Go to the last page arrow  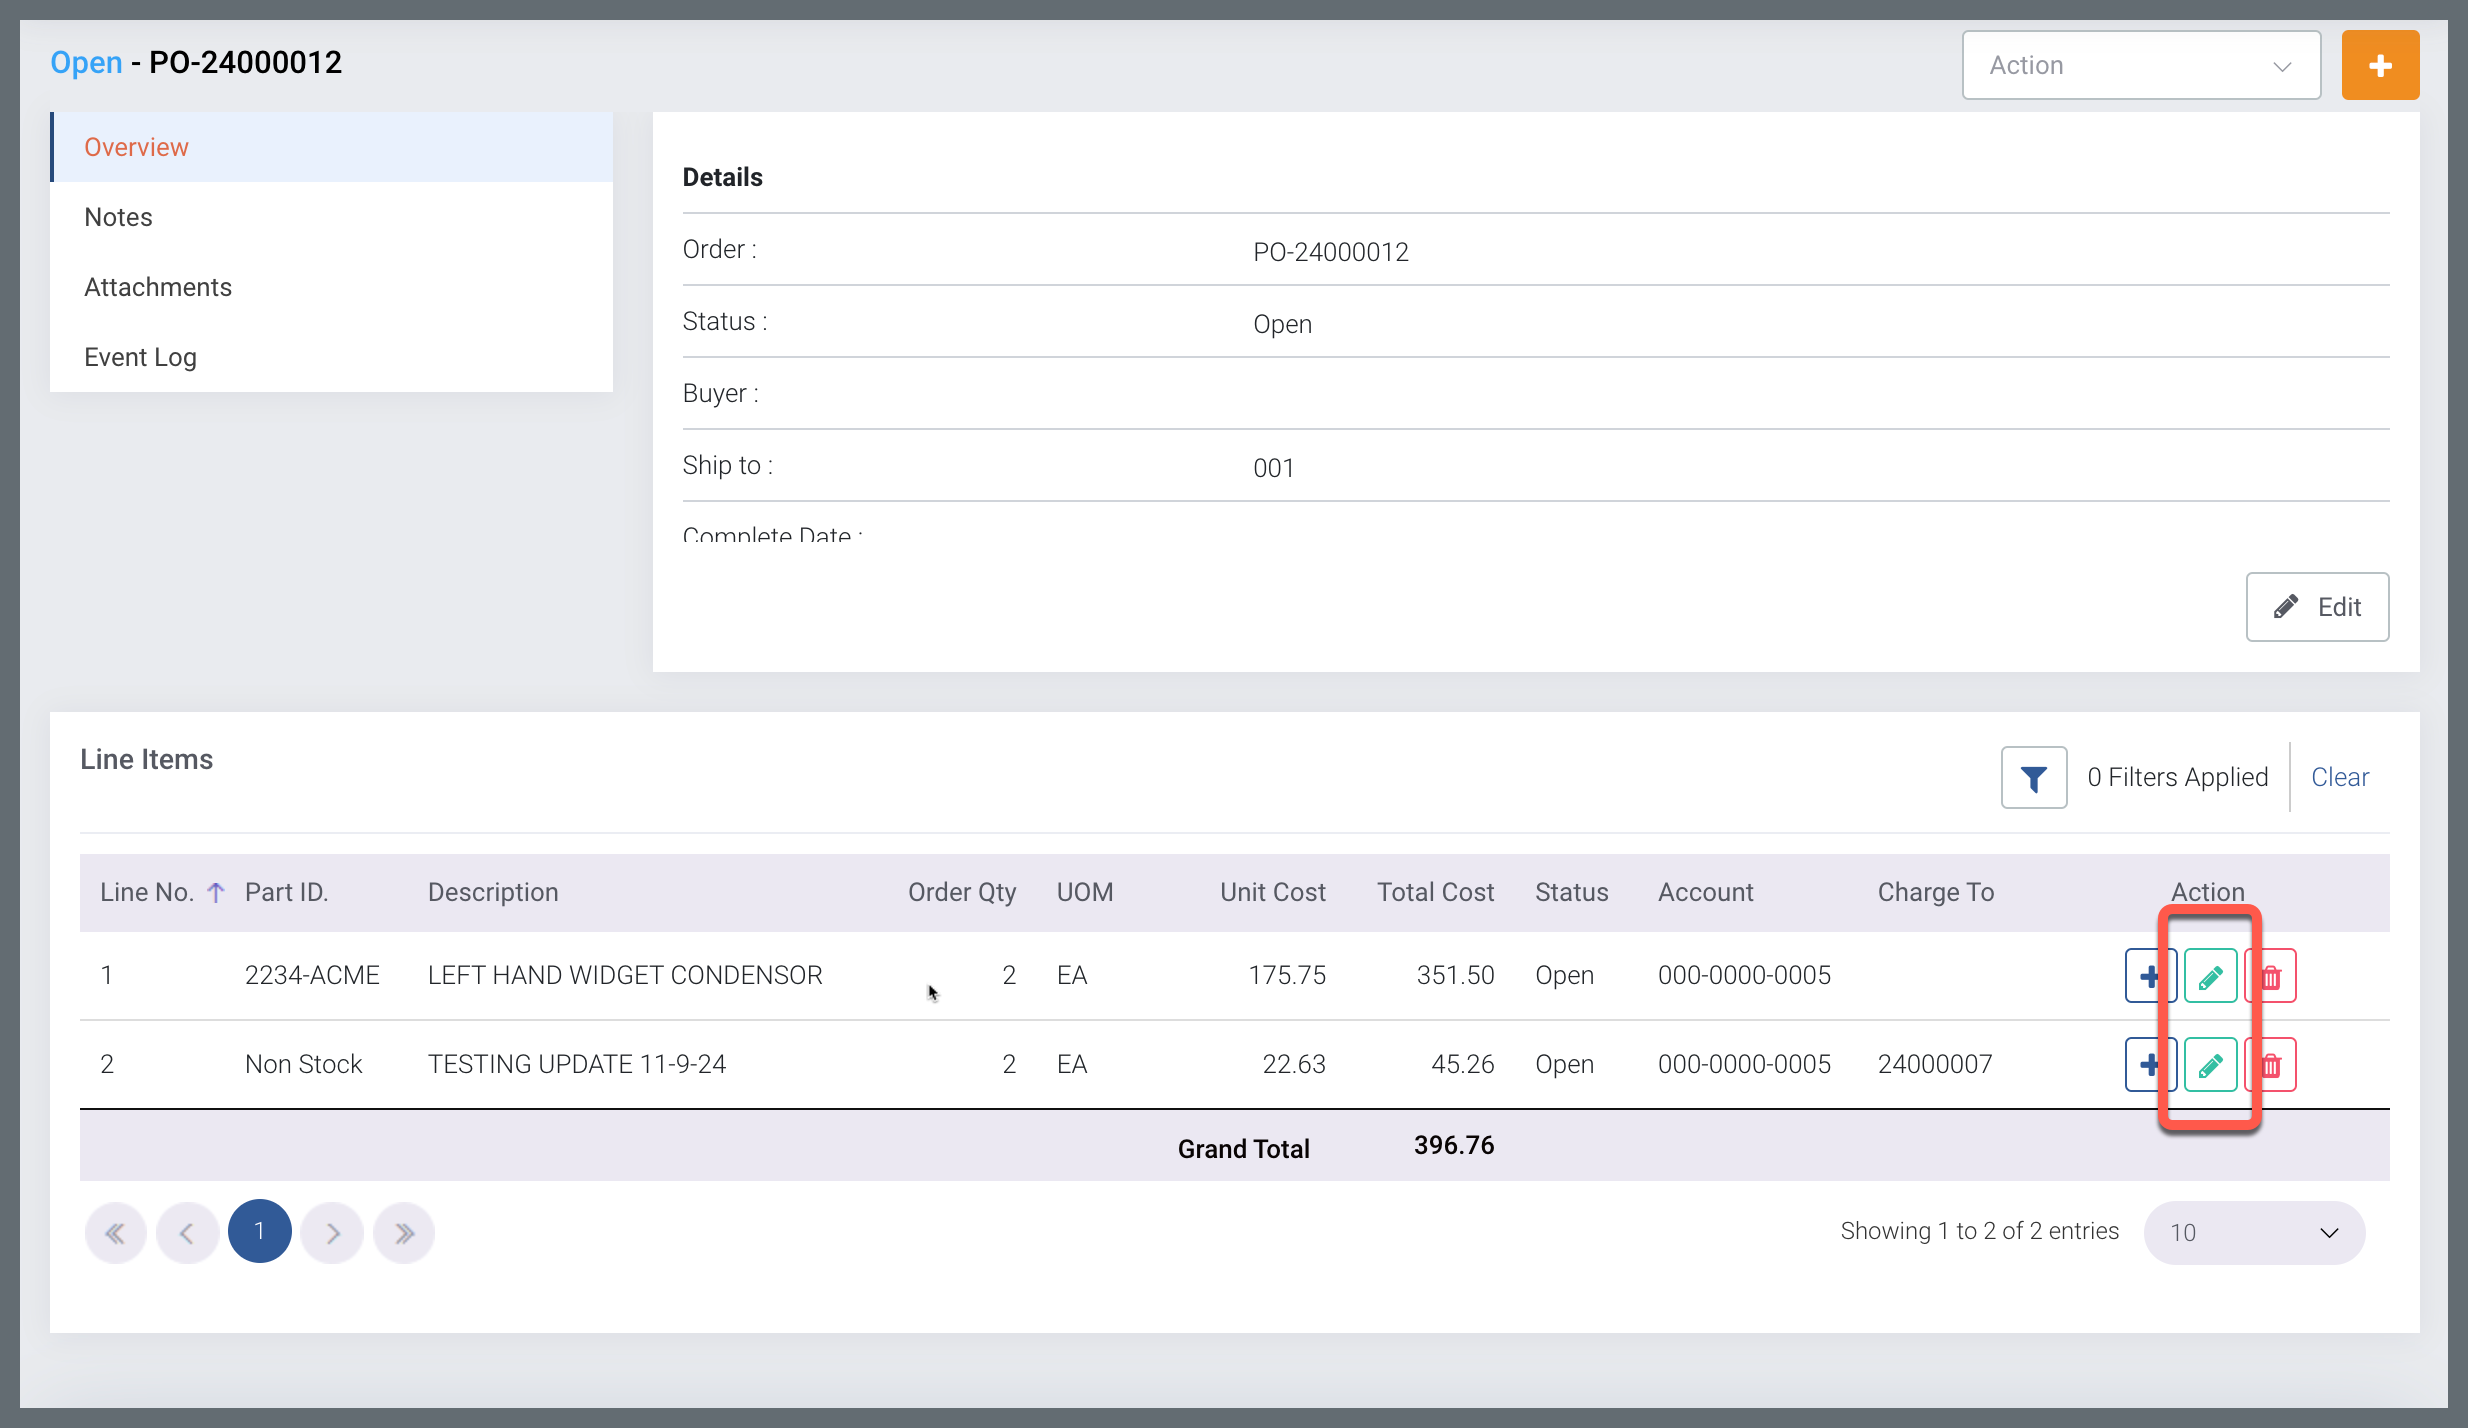tap(404, 1233)
